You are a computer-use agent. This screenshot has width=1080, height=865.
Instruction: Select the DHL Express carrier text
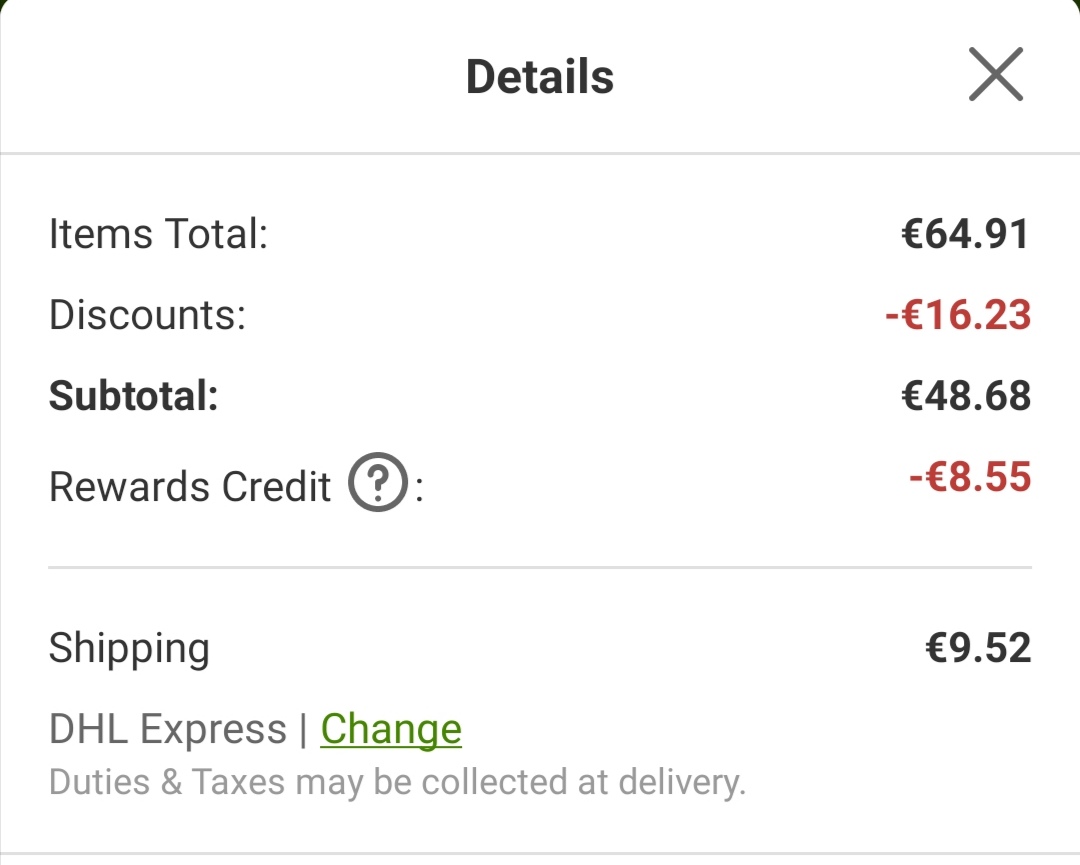(167, 729)
